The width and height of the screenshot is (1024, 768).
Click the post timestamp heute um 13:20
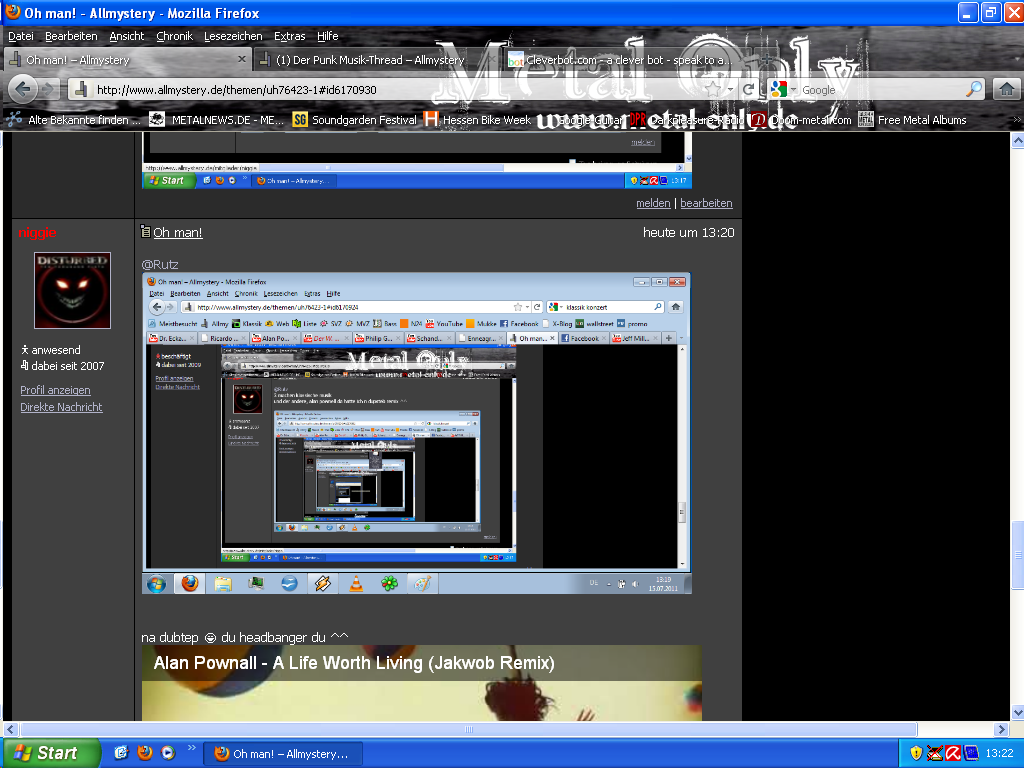pos(688,232)
